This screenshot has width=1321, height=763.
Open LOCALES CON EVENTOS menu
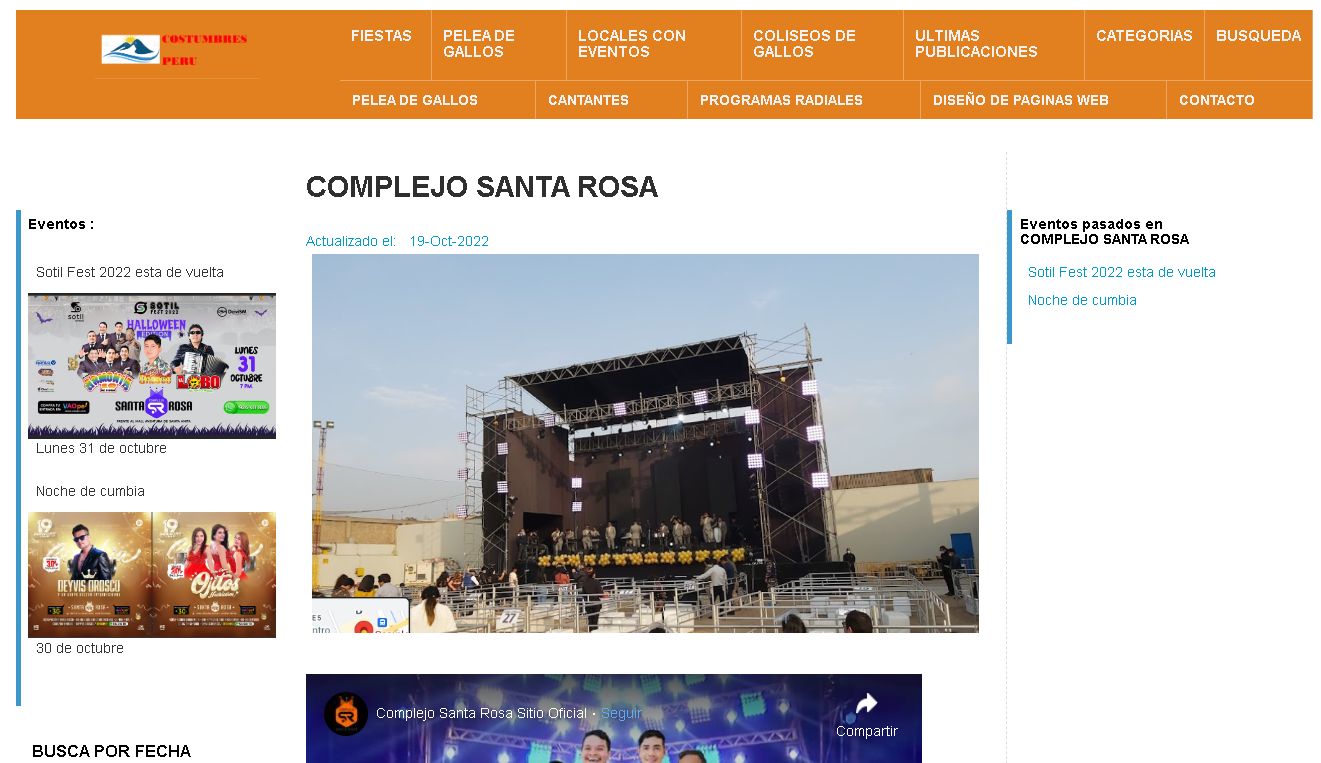point(632,44)
